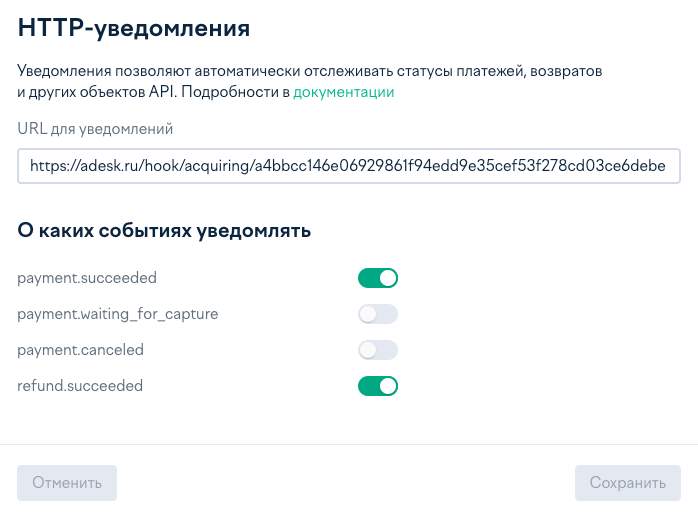Focus the URL для уведомлений input field

click(349, 166)
